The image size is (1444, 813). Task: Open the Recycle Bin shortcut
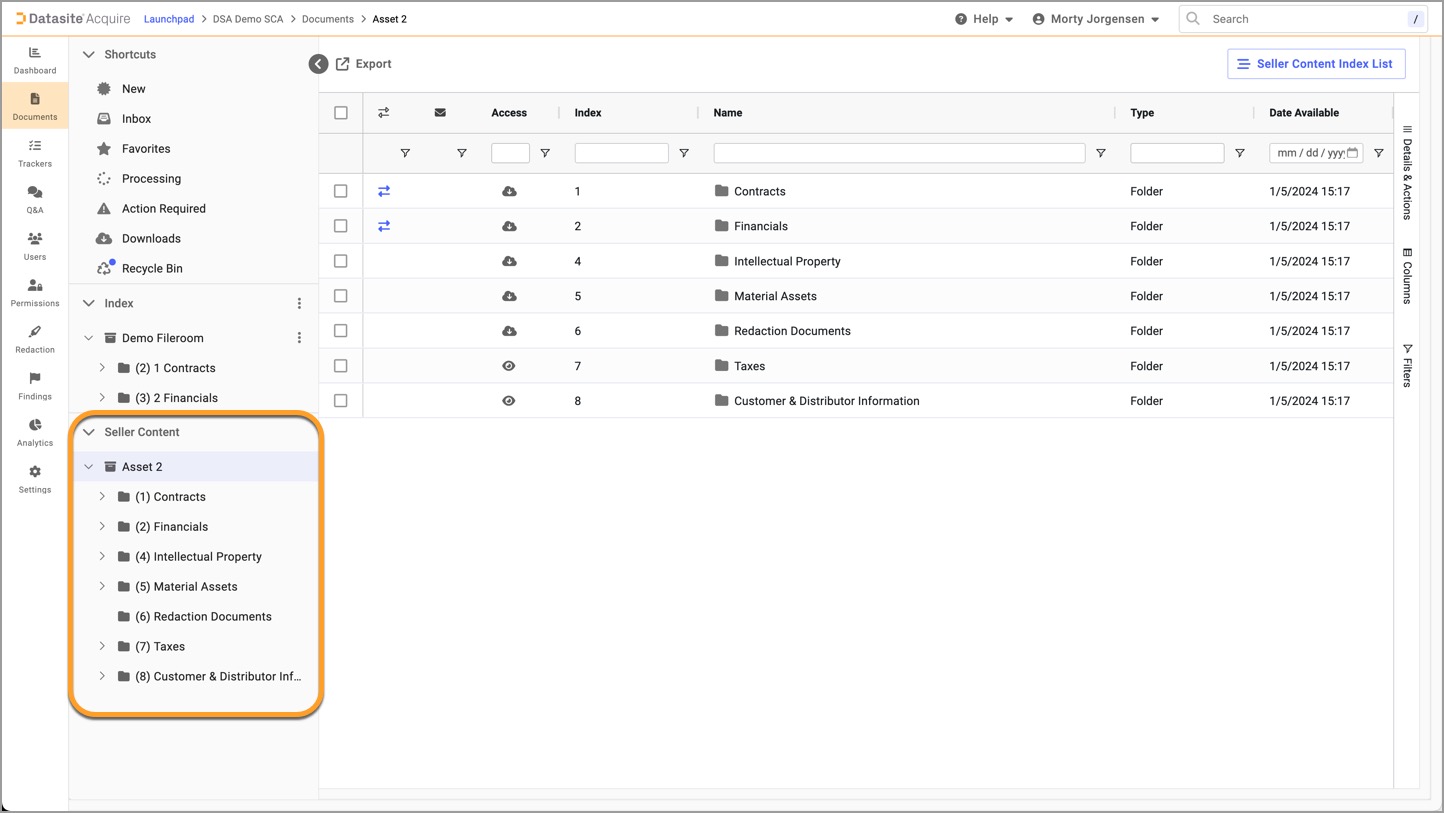151,268
